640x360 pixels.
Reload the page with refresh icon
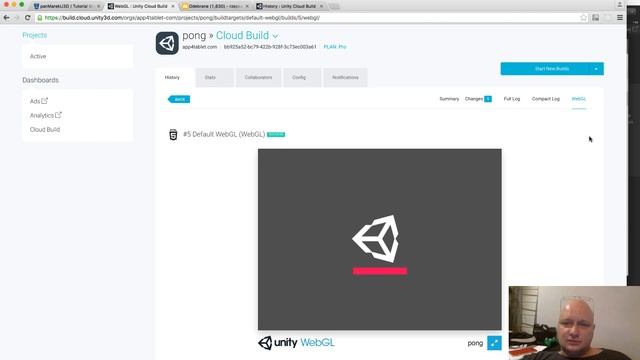click(27, 18)
